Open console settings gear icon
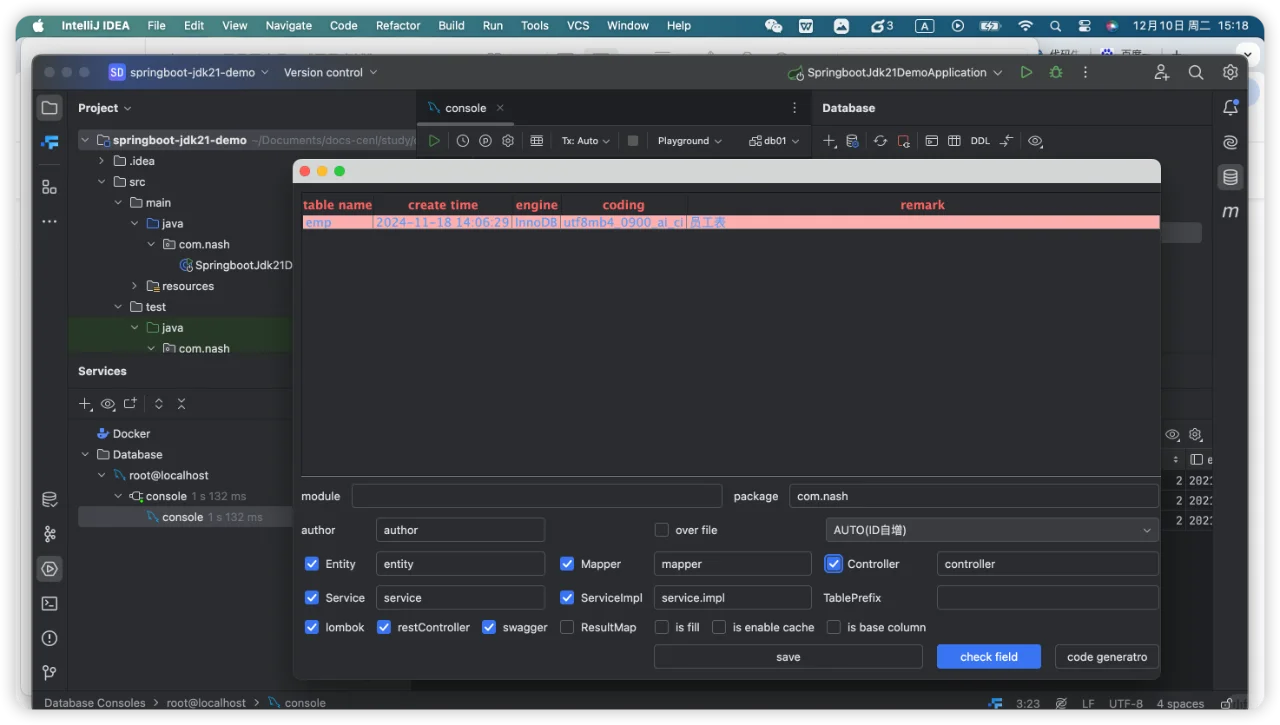 [x=508, y=141]
